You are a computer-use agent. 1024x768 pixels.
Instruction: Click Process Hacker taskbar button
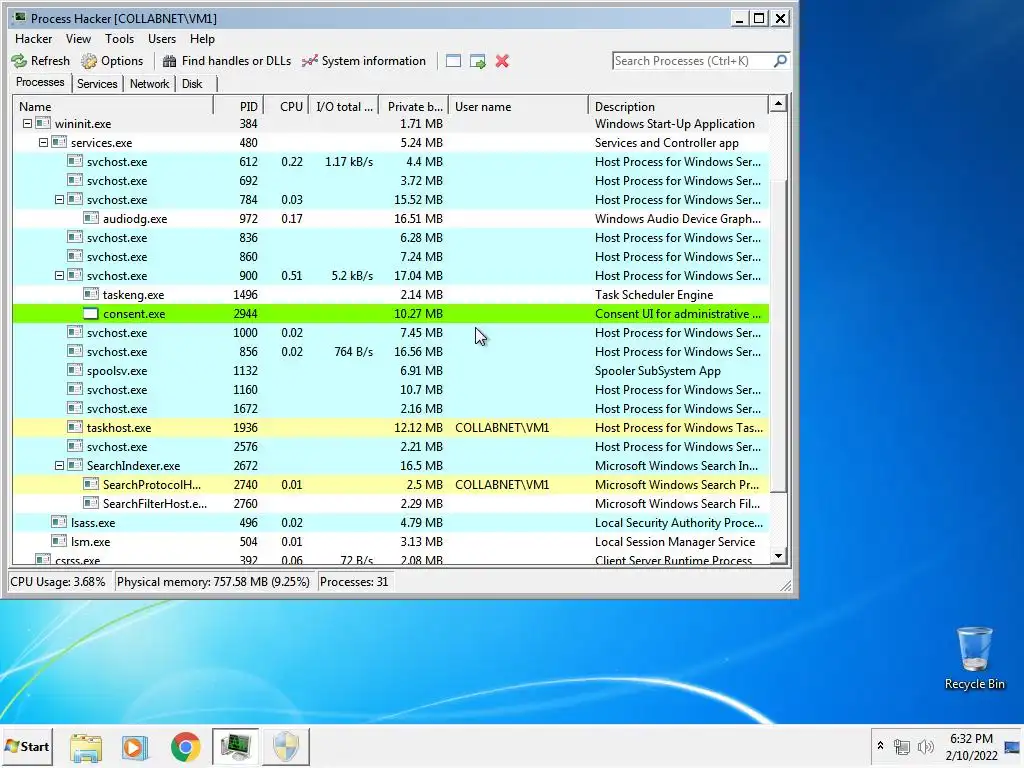235,746
